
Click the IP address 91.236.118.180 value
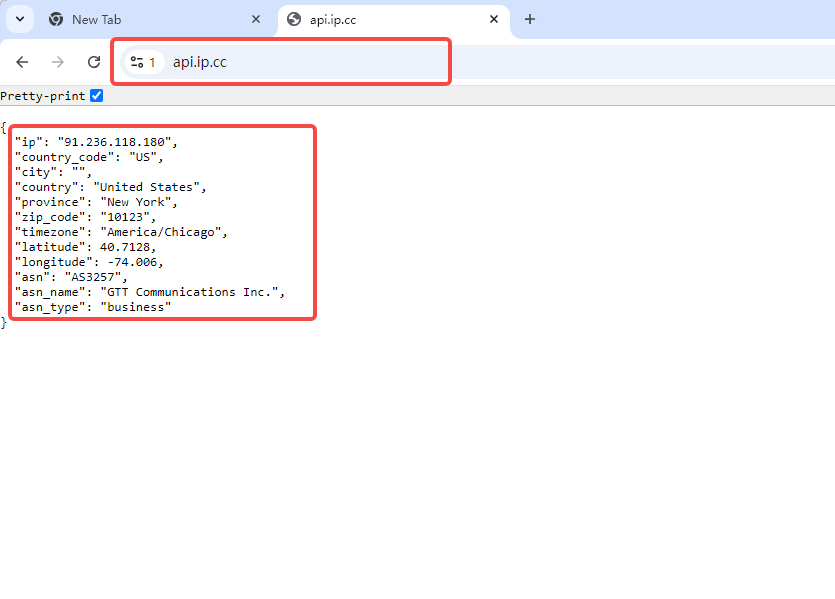tap(115, 142)
